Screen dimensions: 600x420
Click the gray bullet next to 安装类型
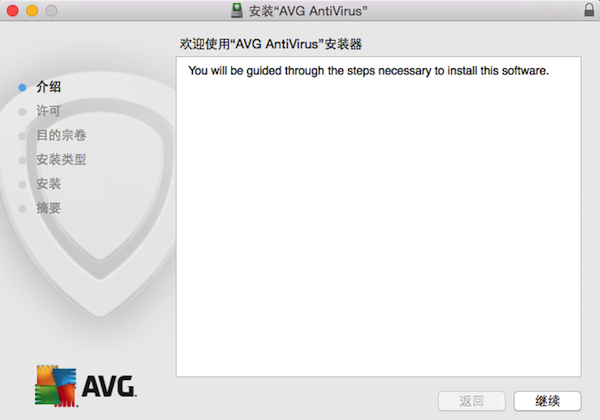tap(22, 160)
